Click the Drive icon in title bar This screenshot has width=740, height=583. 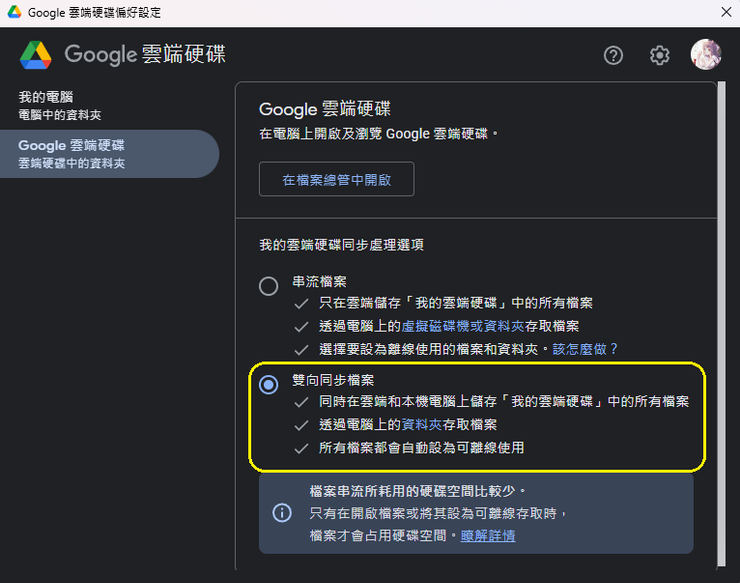(14, 12)
